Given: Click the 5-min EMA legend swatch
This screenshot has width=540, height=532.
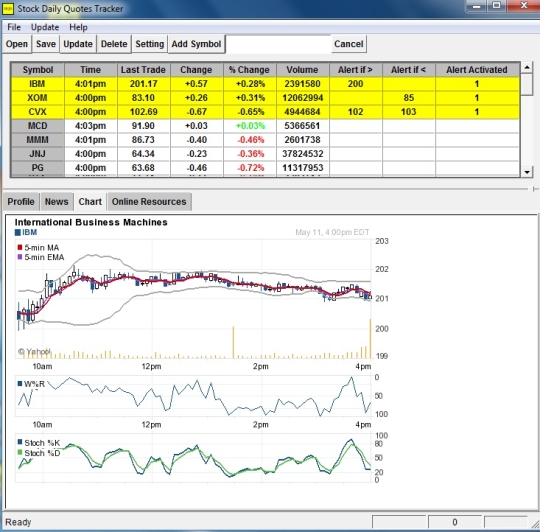Looking at the screenshot, I should [x=20, y=257].
